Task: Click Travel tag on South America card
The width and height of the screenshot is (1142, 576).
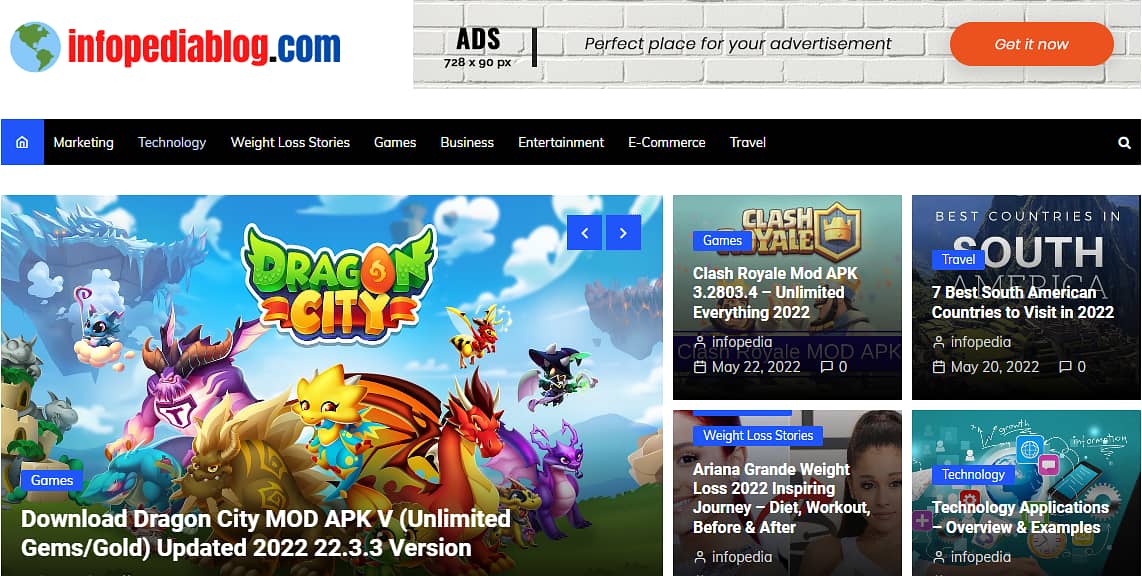Action: point(958,259)
